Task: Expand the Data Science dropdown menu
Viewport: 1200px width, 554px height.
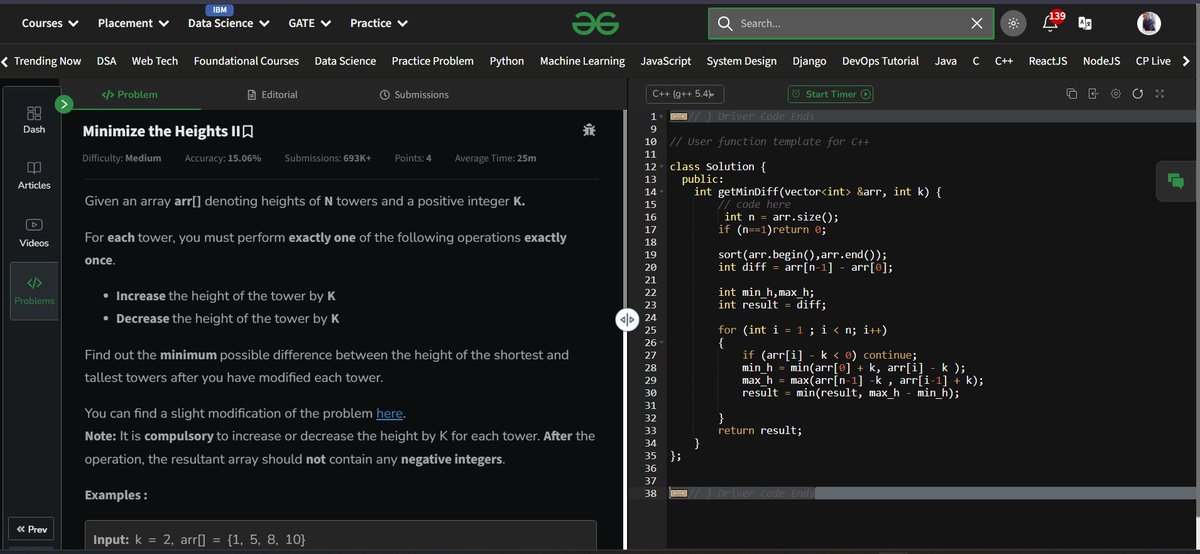Action: click(229, 23)
